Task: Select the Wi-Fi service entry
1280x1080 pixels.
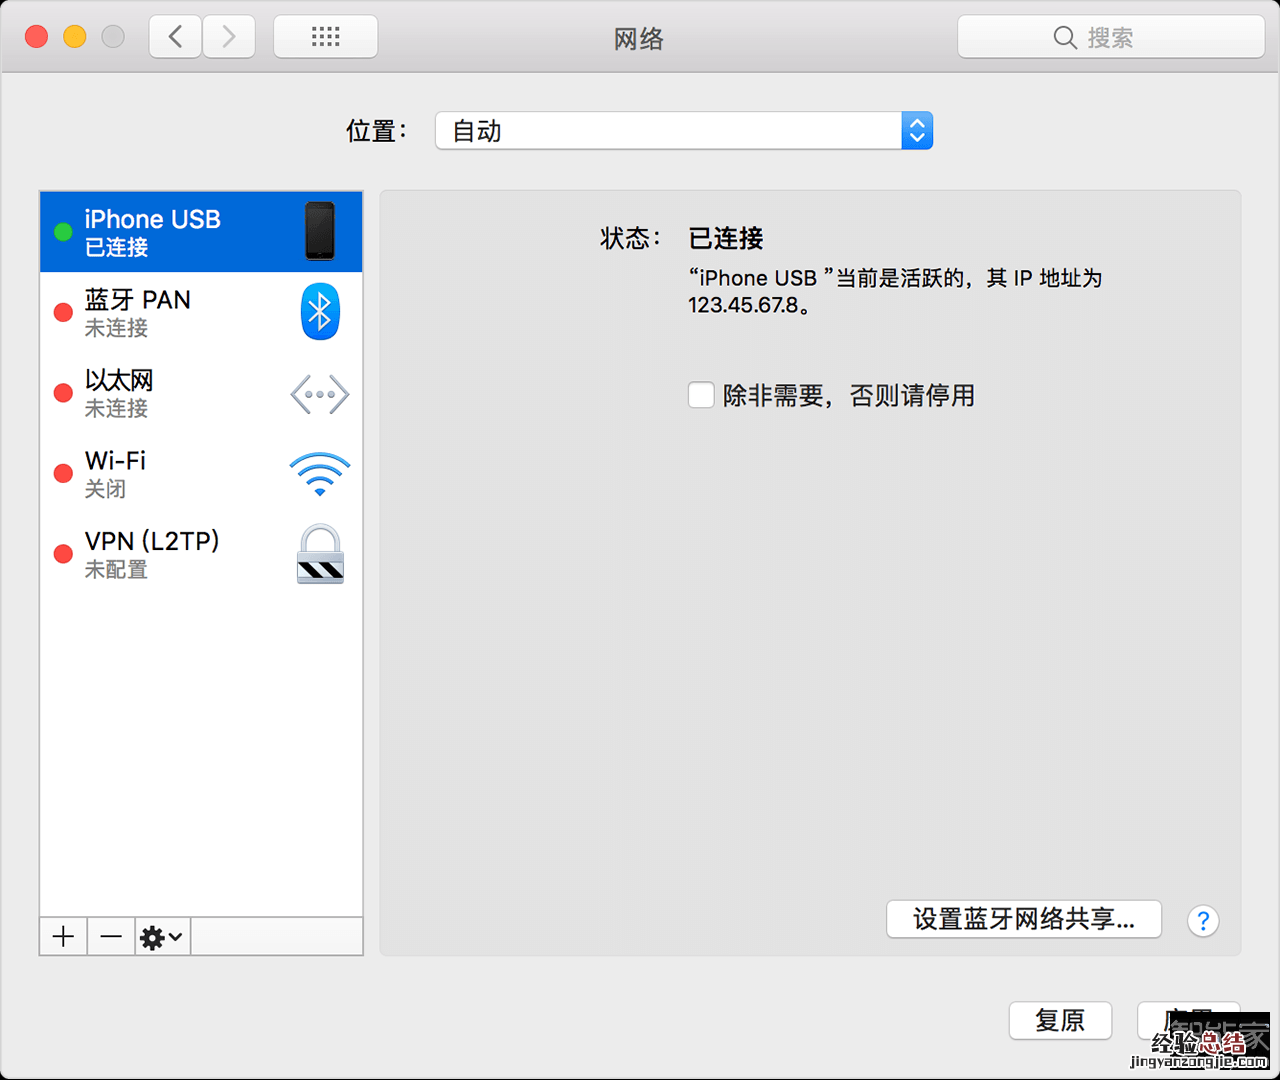Action: 170,474
